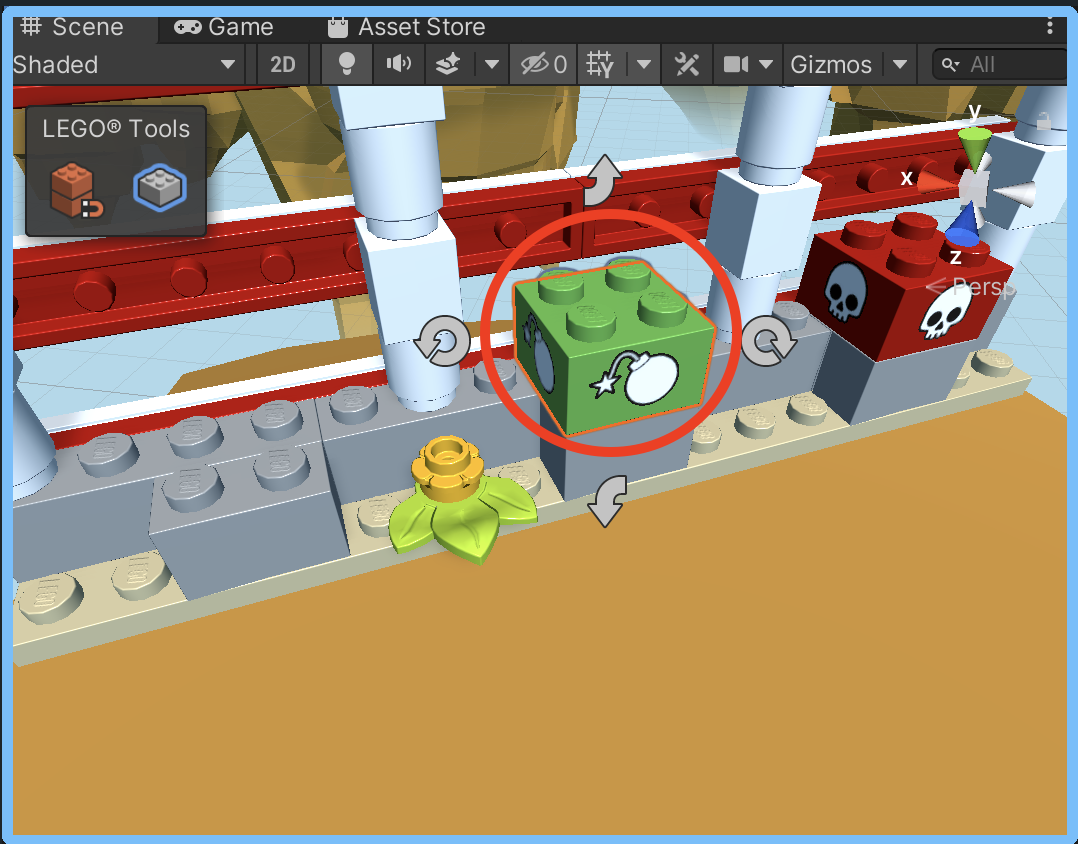The width and height of the screenshot is (1078, 844).
Task: Toggle 2D view mode
Action: click(x=283, y=65)
